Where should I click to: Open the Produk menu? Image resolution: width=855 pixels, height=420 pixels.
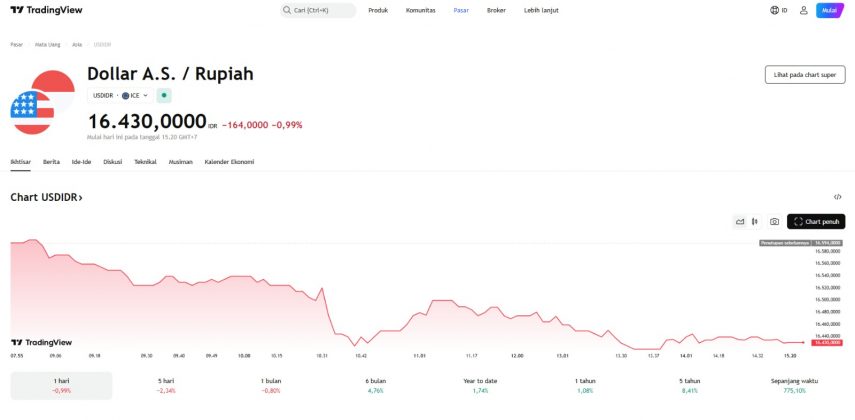click(378, 10)
